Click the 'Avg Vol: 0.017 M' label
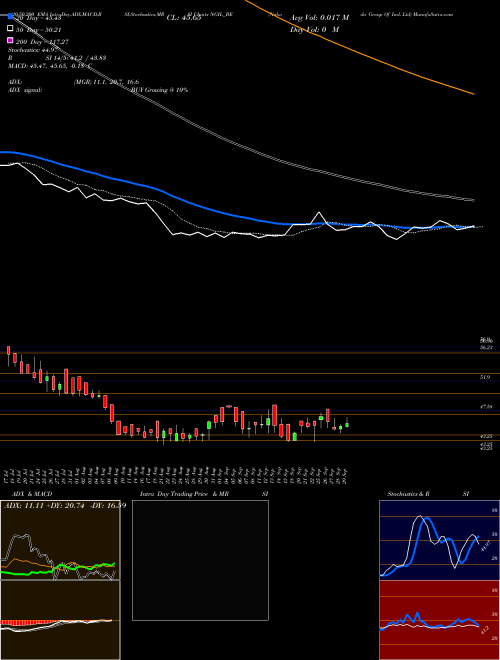 coord(319,18)
